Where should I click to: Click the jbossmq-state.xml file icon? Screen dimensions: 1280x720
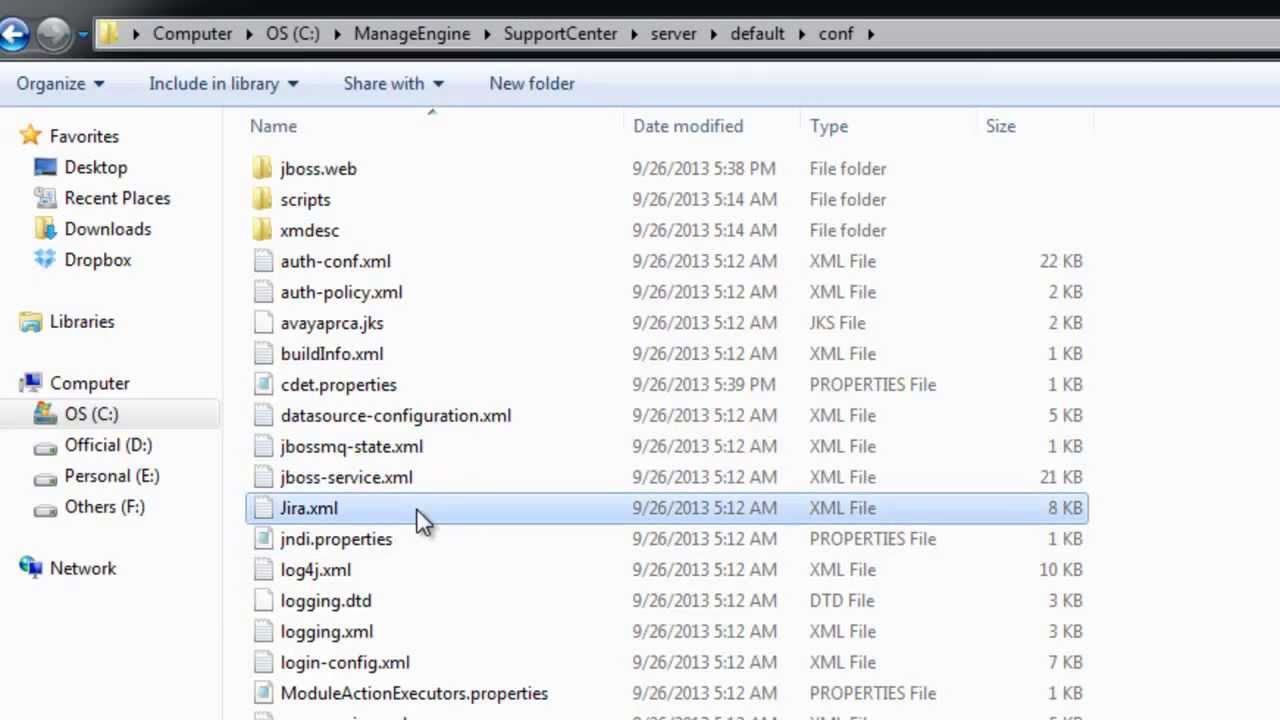(x=262, y=446)
